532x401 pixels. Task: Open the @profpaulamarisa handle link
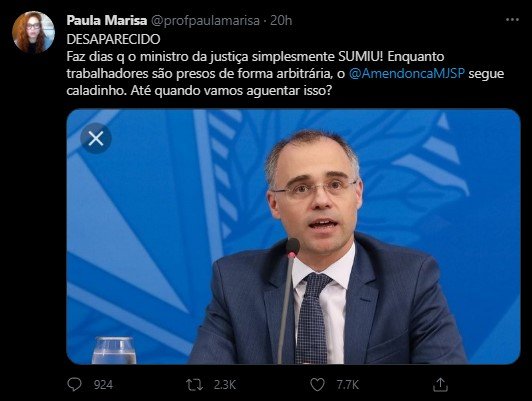pos(205,21)
